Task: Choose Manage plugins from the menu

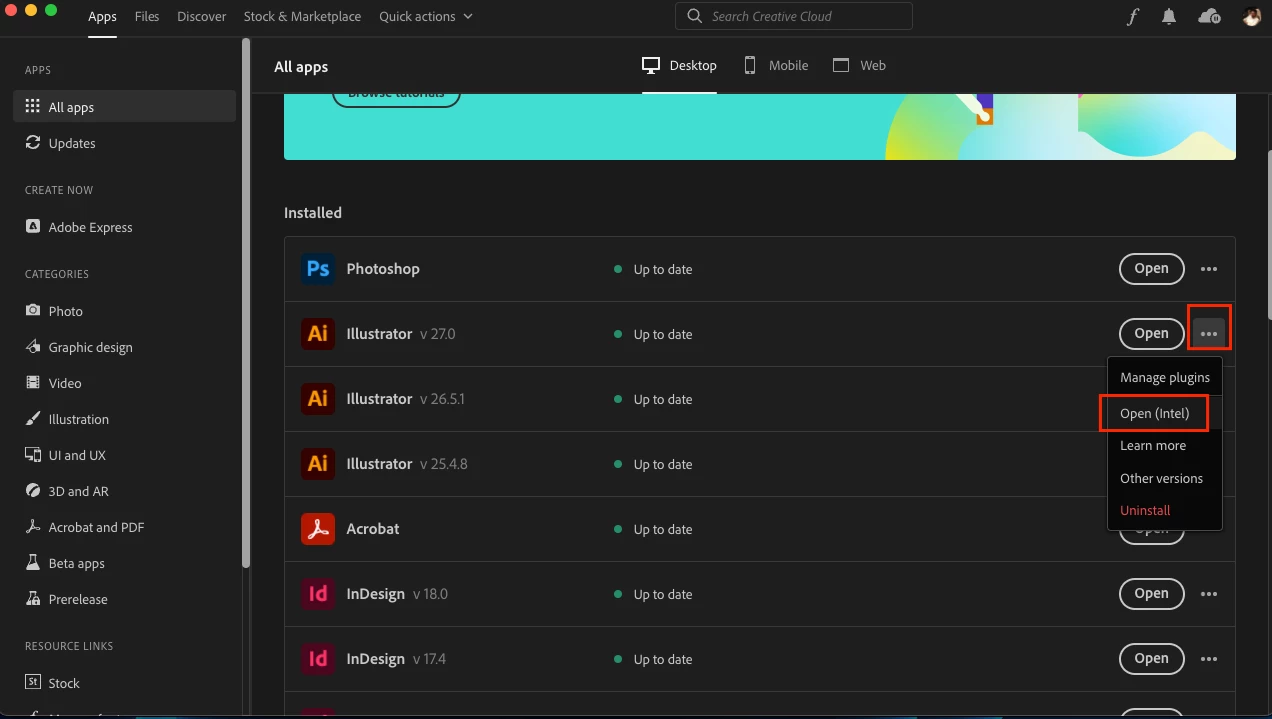Action: coord(1165,377)
